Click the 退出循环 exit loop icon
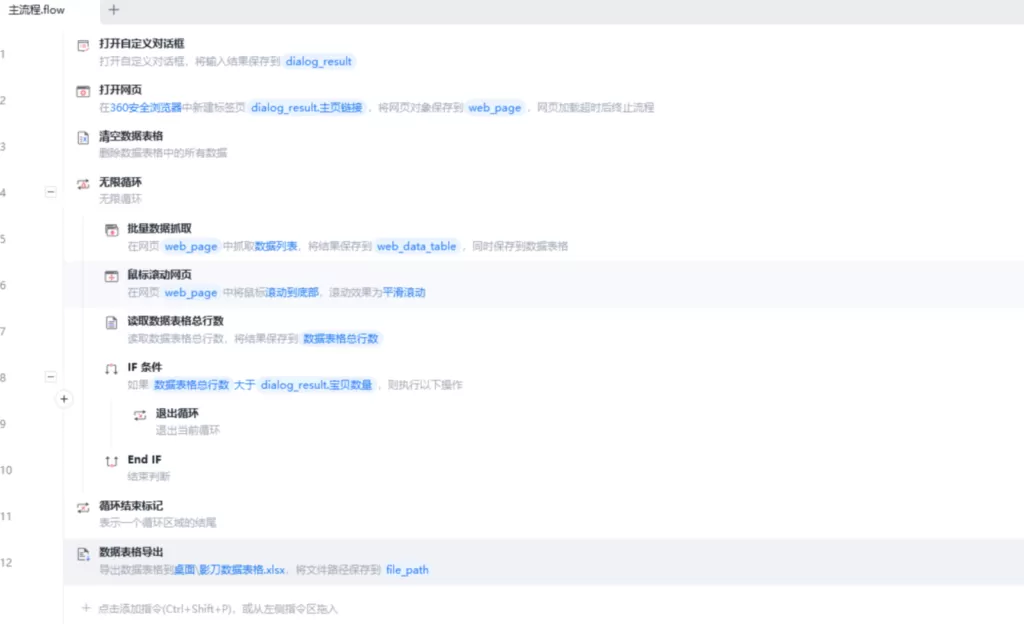This screenshot has width=1024, height=624. pos(138,413)
